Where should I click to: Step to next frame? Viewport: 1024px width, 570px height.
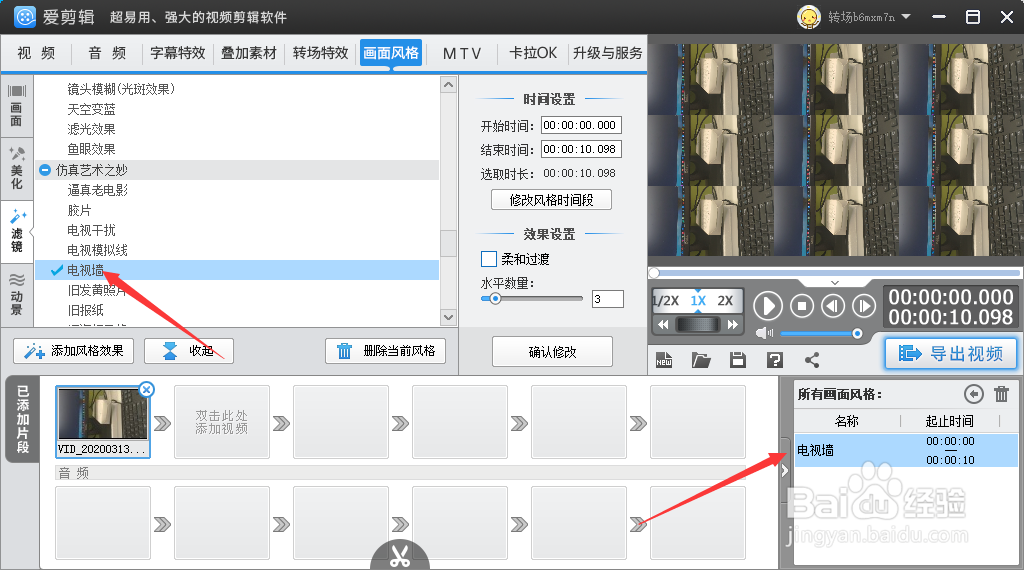click(863, 306)
